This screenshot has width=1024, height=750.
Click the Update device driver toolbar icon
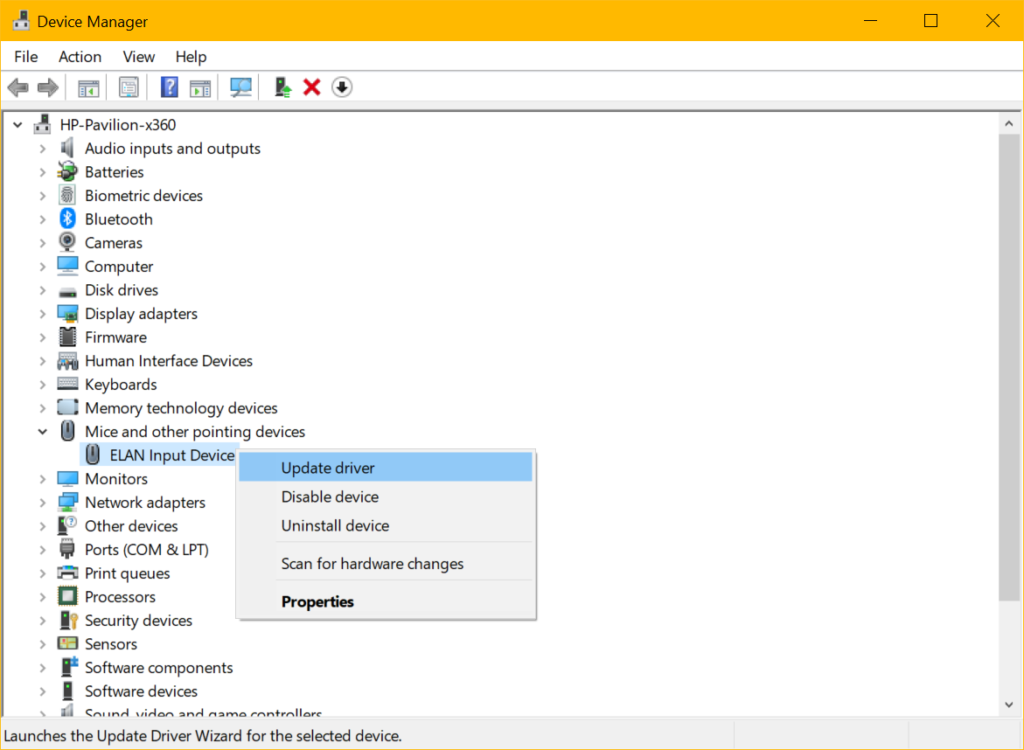[x=283, y=88]
